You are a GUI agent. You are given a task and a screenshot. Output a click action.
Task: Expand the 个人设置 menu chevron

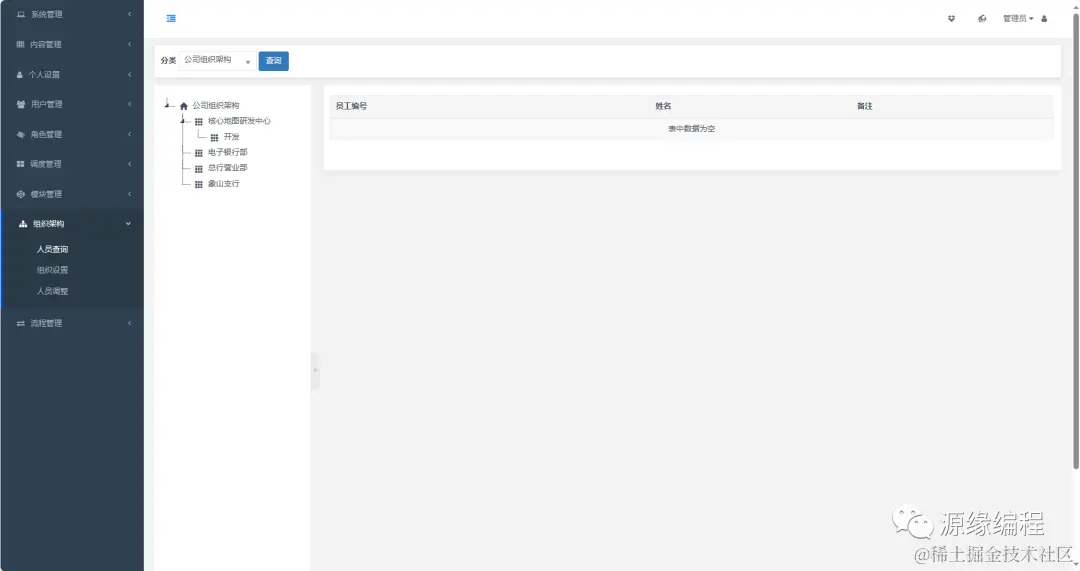pos(129,74)
